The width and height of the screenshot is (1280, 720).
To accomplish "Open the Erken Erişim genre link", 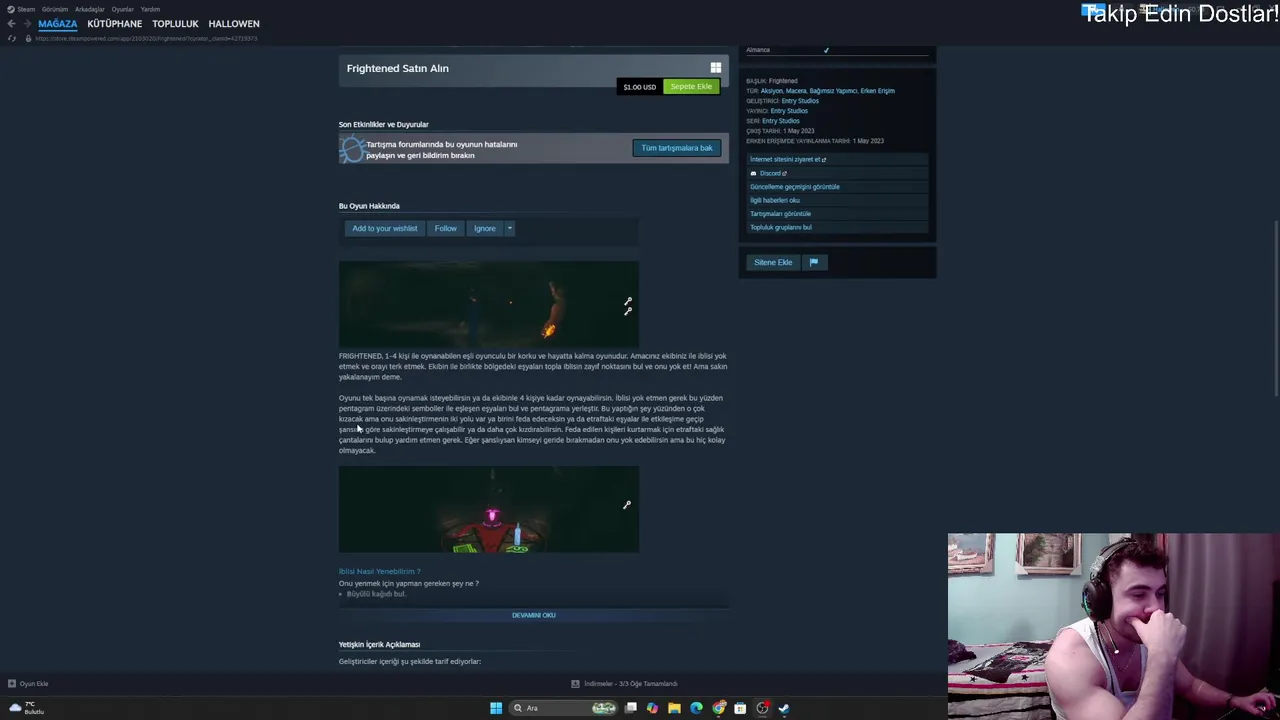I will (x=878, y=91).
